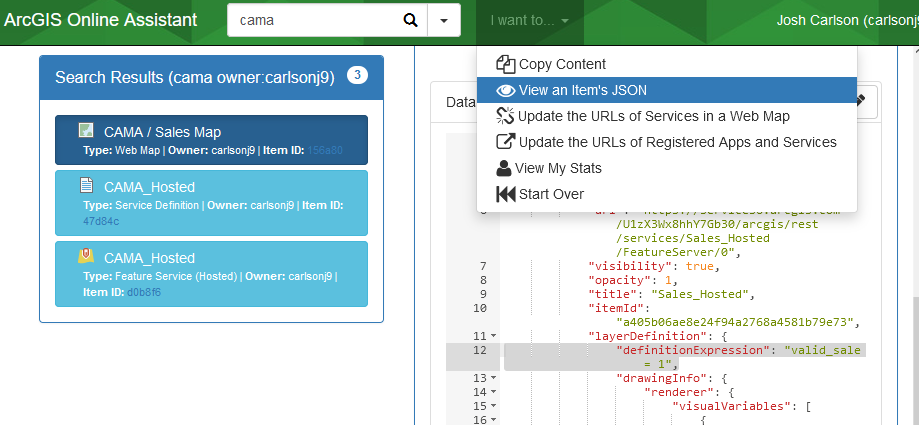The image size is (919, 425).
Task: Click the document icon on CAMA_Hosted service definition
Action: coord(87,186)
